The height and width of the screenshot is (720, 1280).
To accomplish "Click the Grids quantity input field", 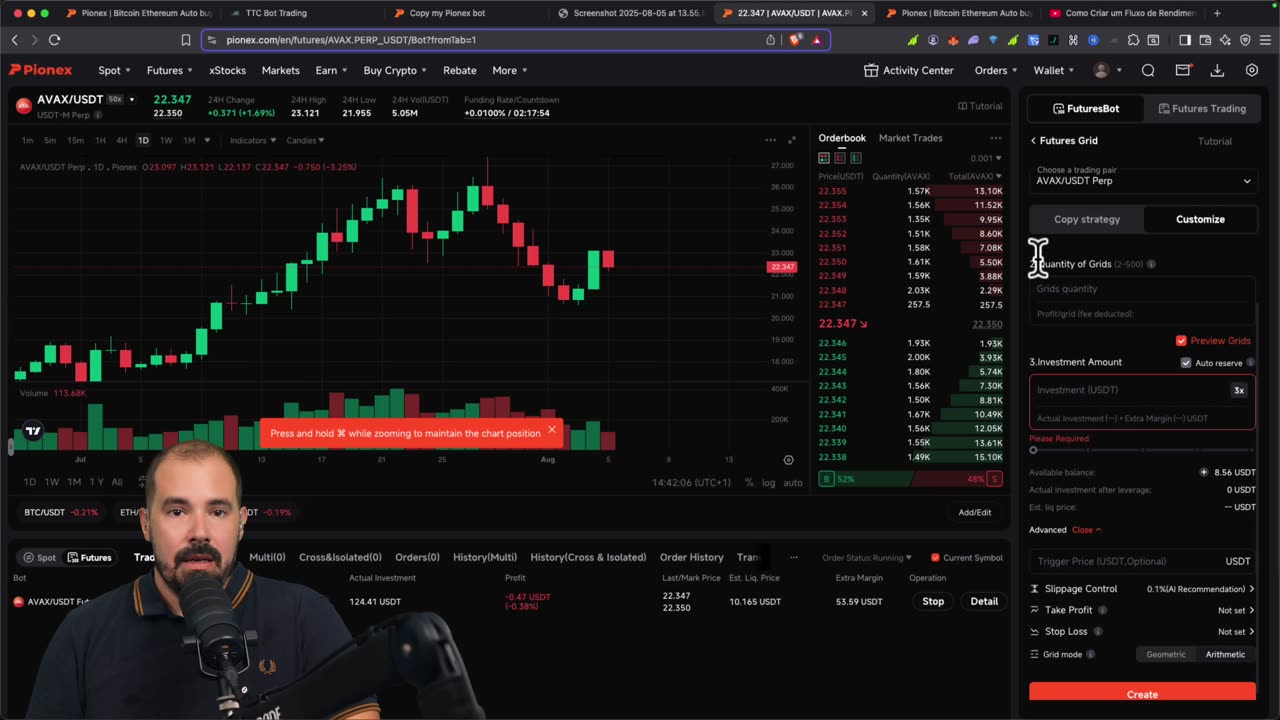I will 1142,289.
